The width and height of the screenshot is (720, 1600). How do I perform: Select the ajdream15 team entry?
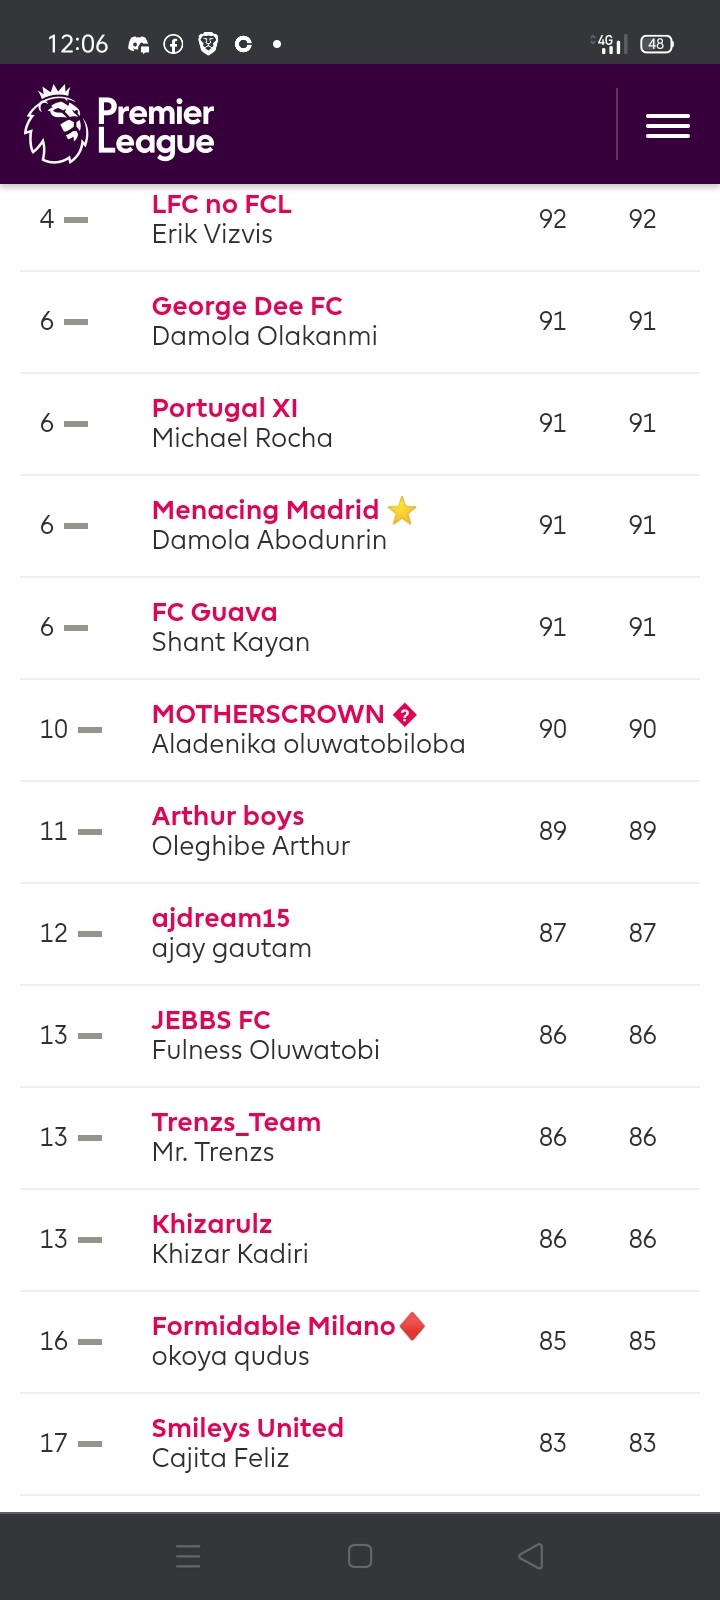pos(221,918)
